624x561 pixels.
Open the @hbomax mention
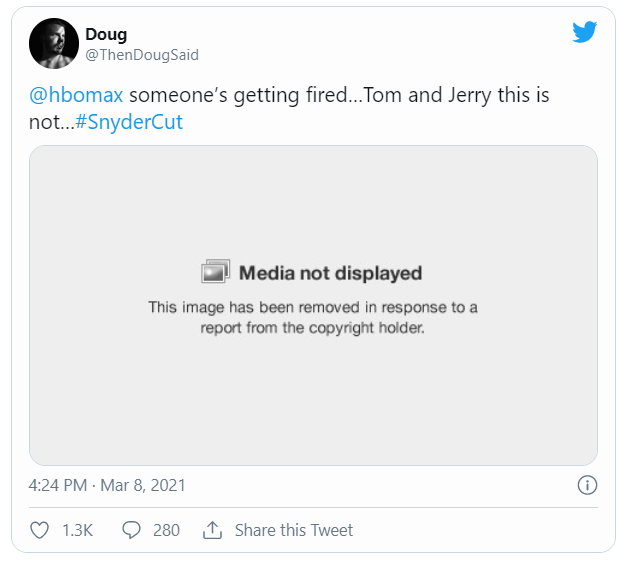click(x=76, y=97)
